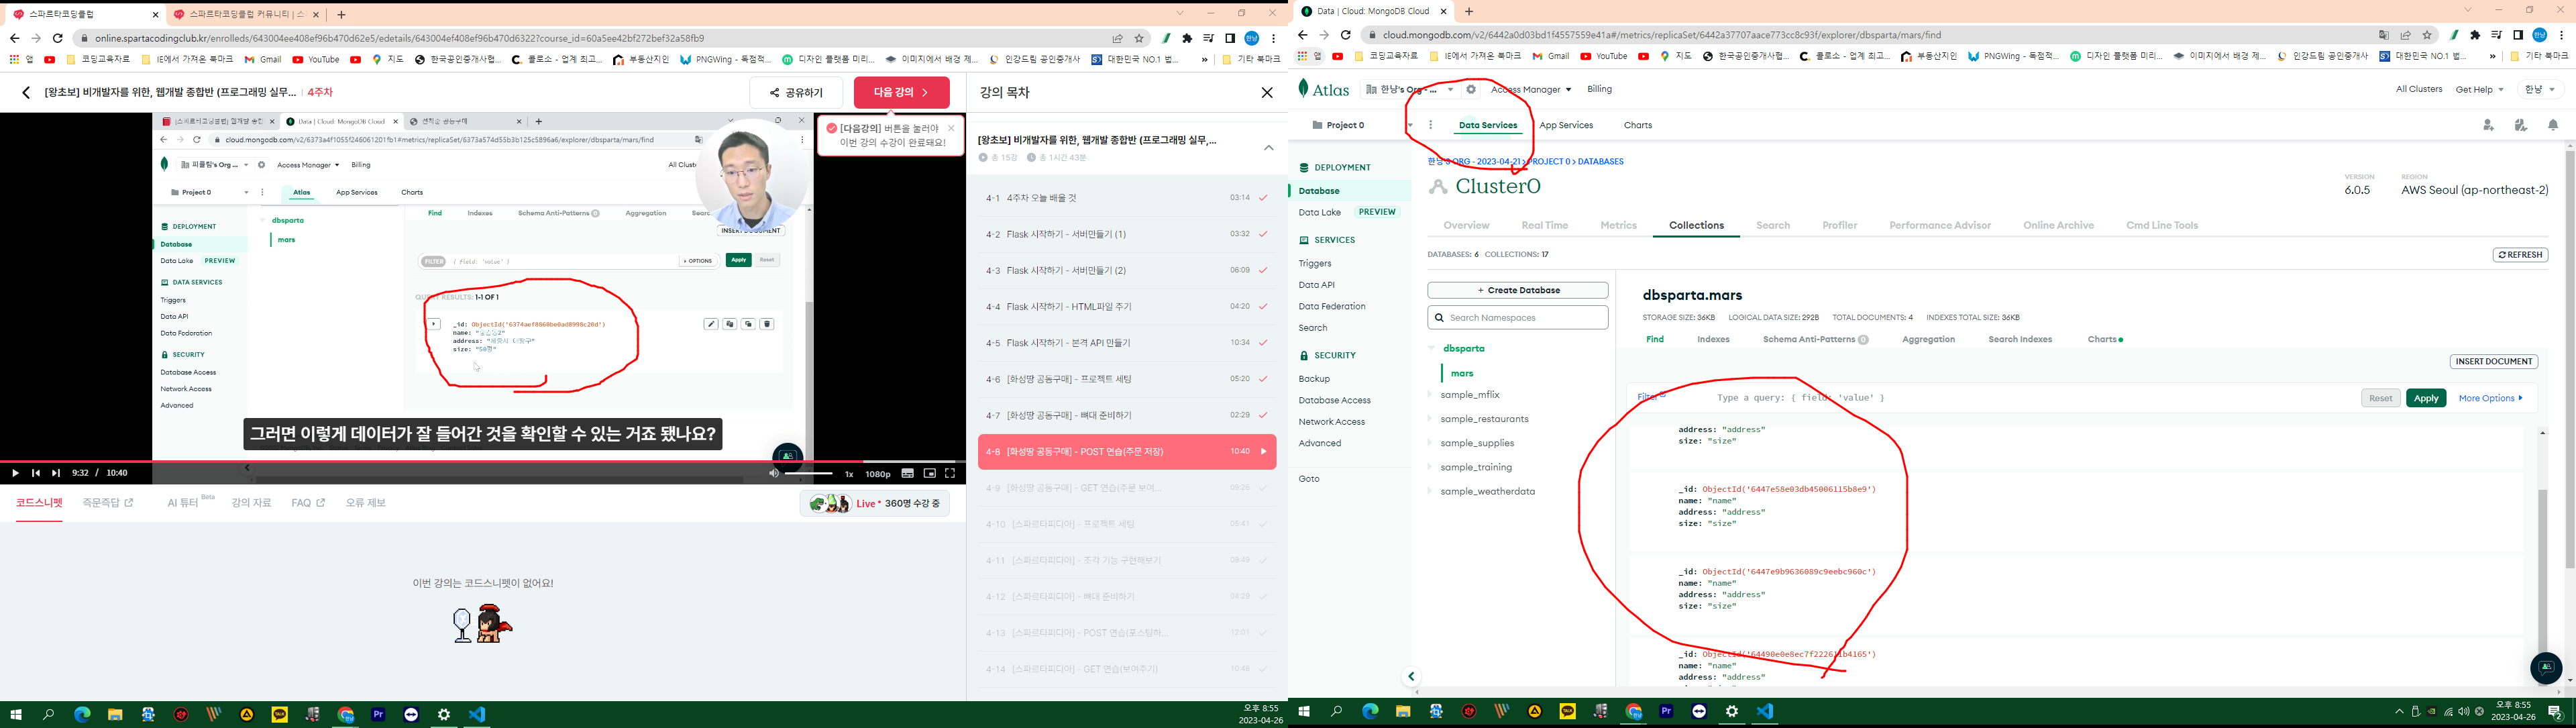
Task: Open the notifications bell icon
Action: [2553, 125]
